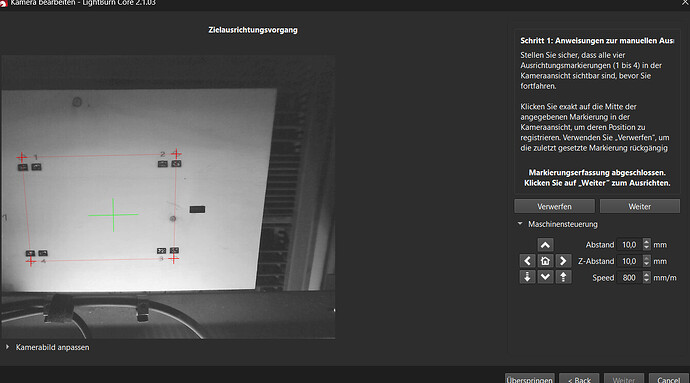Click the mm/m unit label next to Speed

click(x=665, y=278)
